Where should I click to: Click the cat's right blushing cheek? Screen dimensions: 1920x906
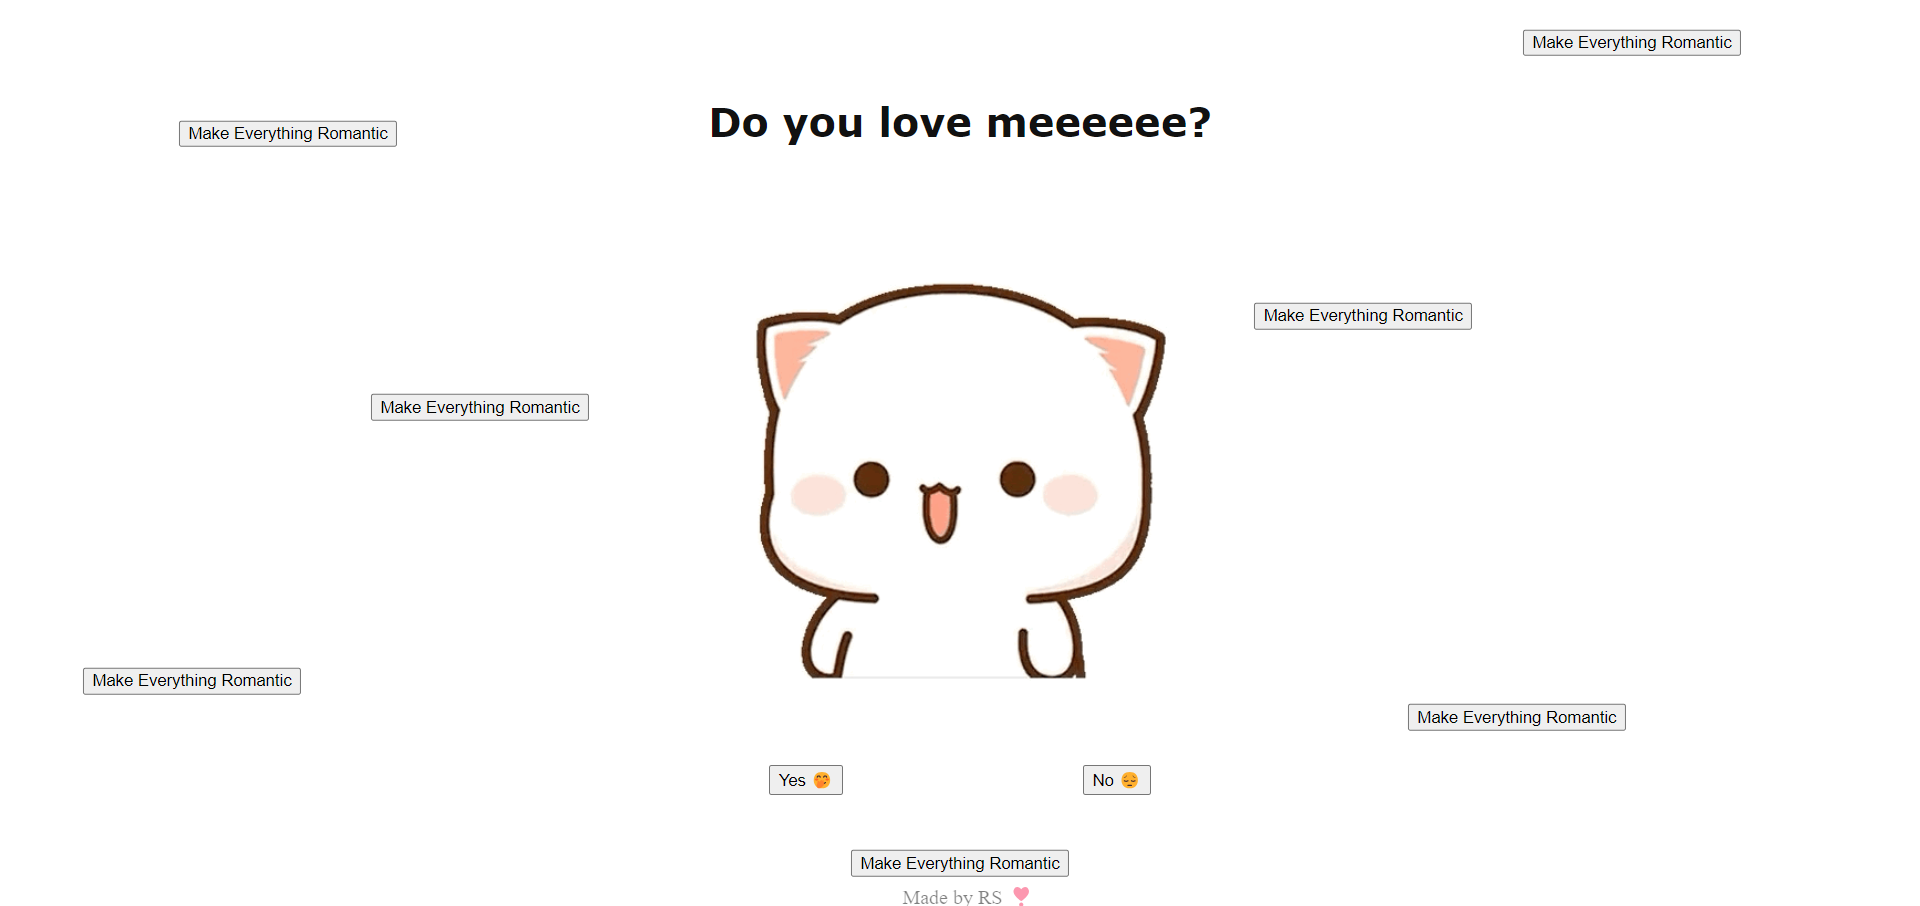1070,495
